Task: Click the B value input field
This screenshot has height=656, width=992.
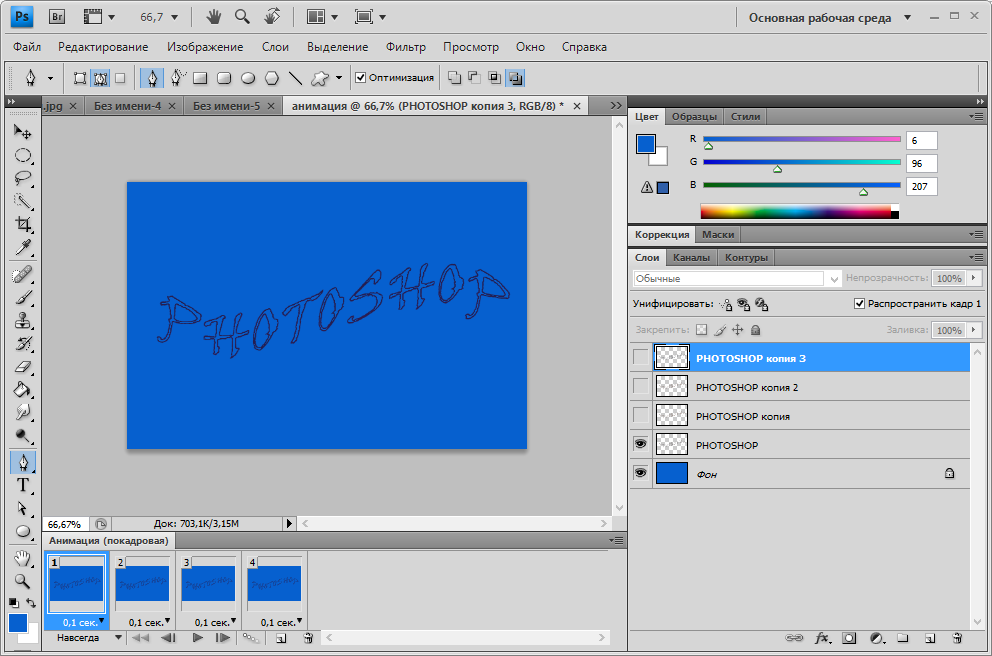Action: click(921, 187)
